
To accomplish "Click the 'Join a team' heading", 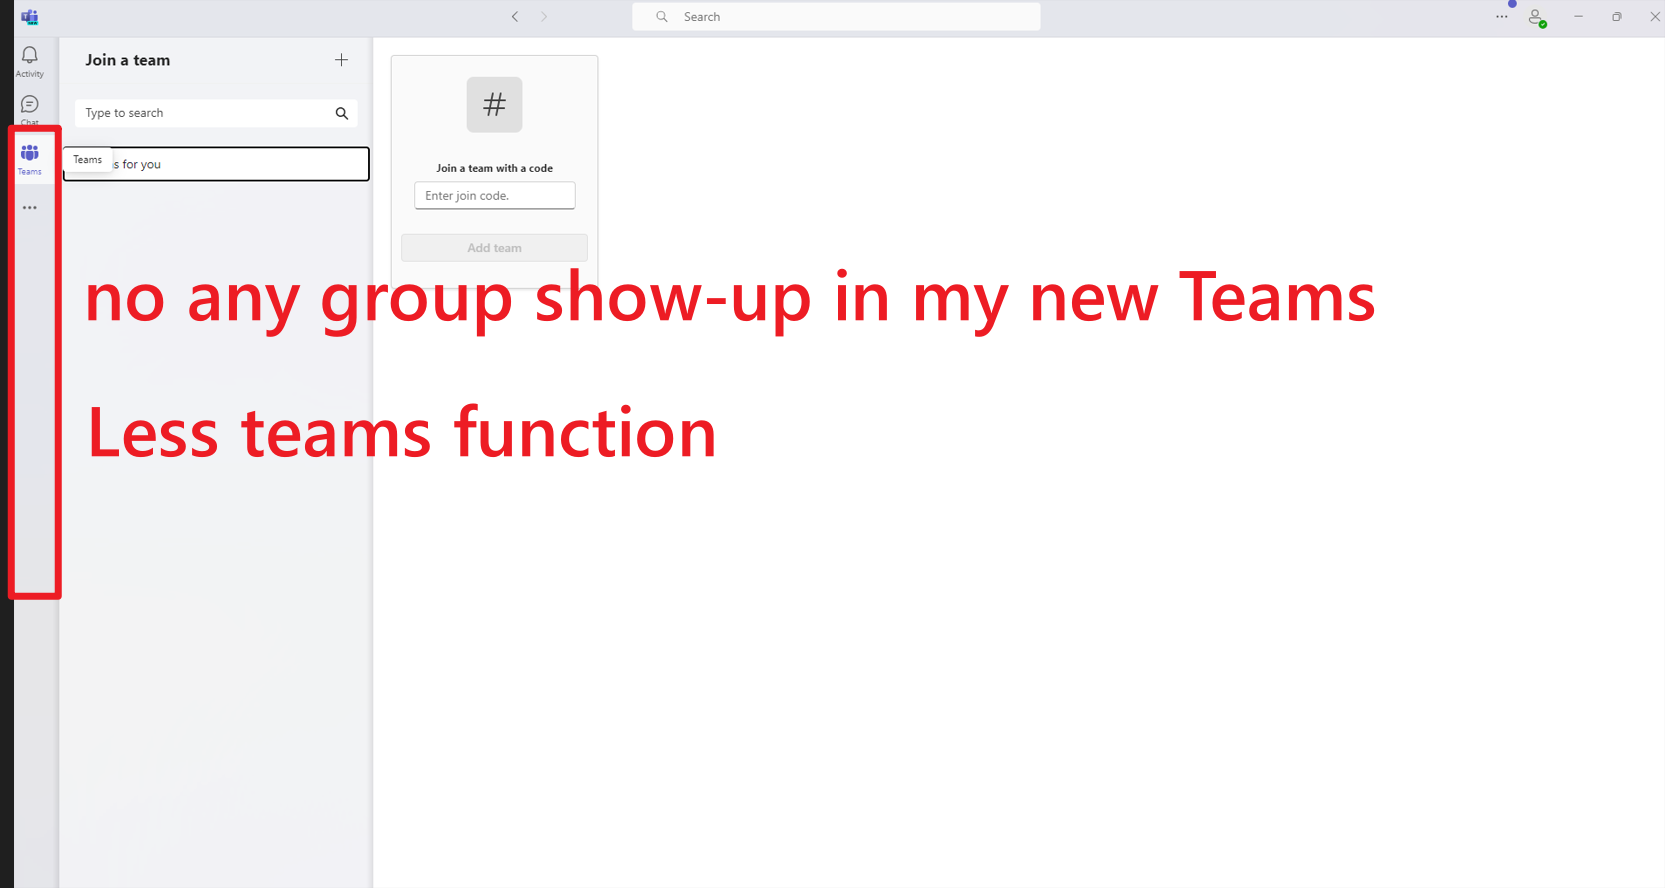I will (128, 60).
